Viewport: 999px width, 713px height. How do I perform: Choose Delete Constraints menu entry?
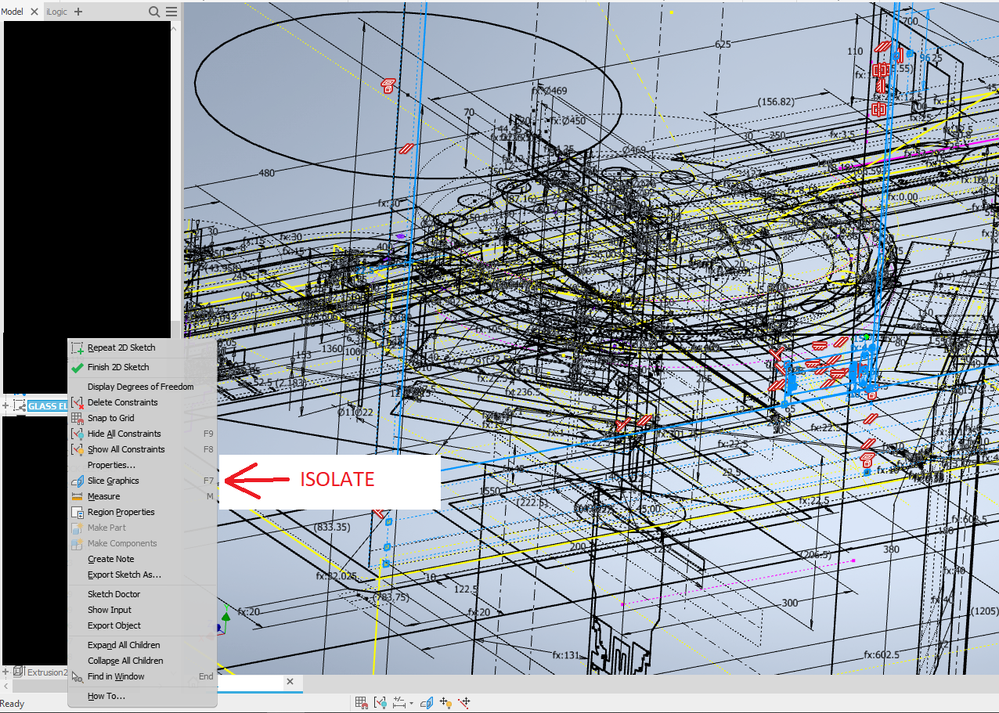pos(142,402)
